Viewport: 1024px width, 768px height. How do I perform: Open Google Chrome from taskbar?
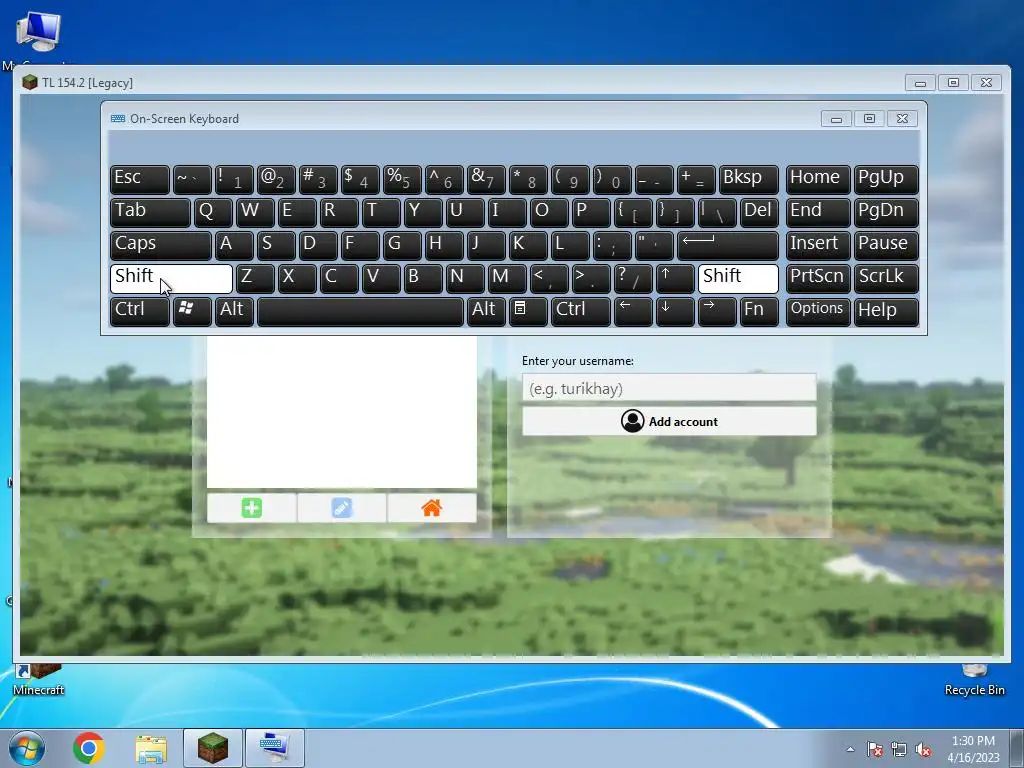click(x=88, y=748)
